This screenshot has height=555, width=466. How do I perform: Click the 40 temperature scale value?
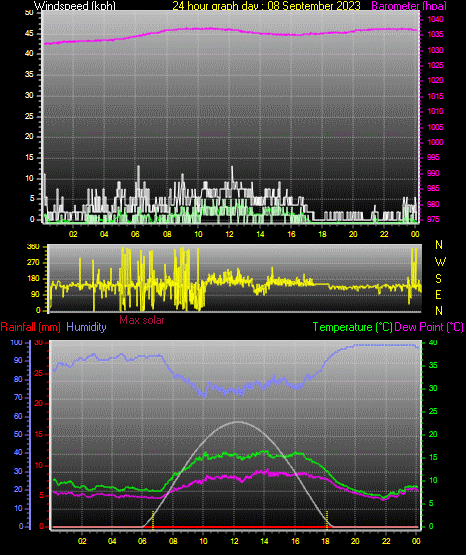pos(433,343)
